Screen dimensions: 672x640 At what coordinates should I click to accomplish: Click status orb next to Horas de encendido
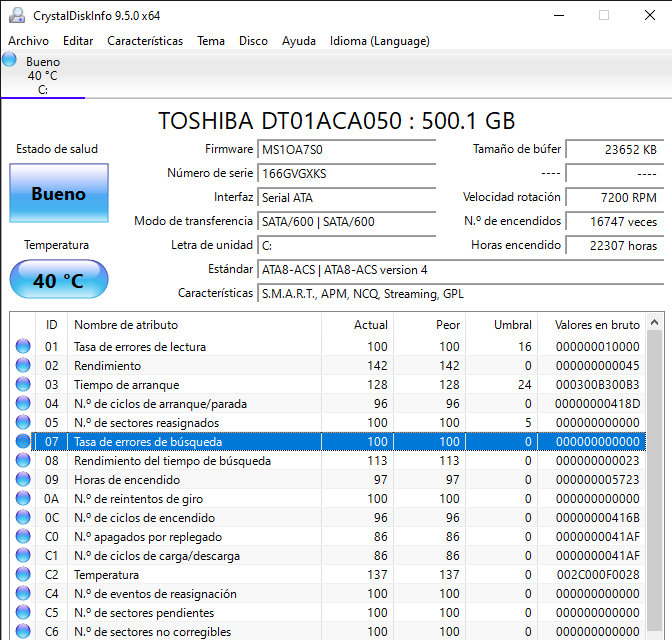[x=22, y=480]
